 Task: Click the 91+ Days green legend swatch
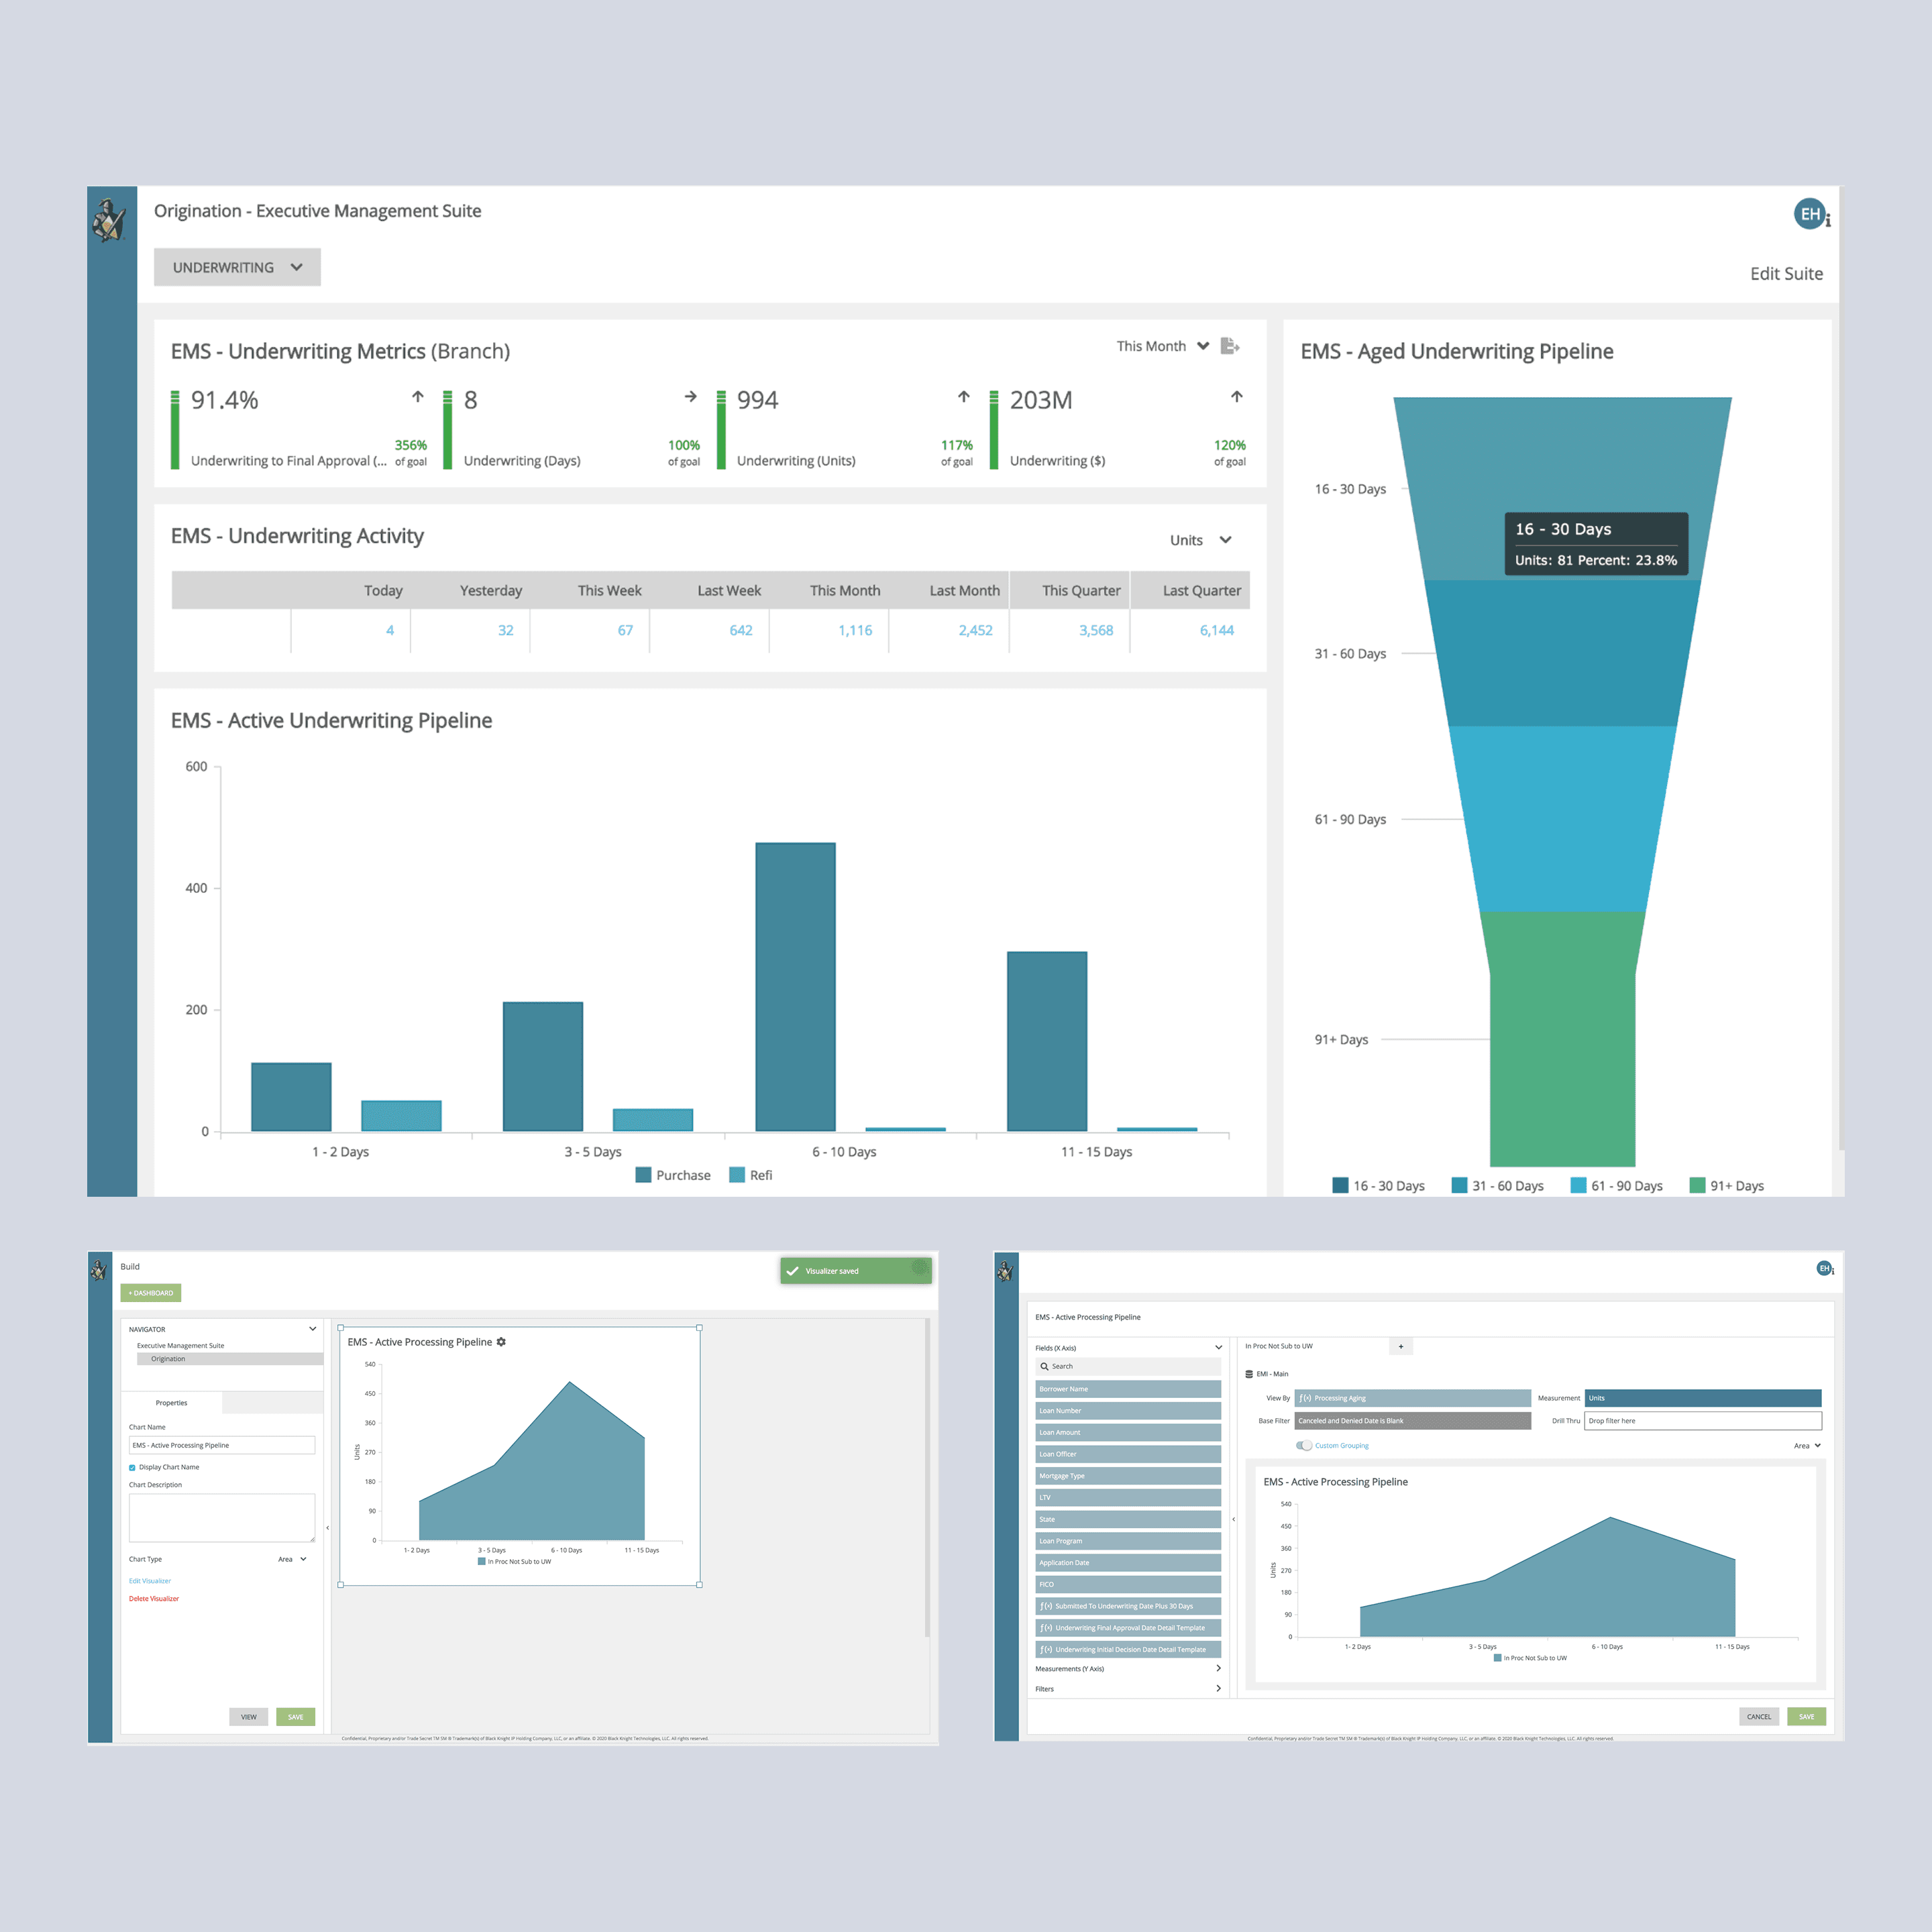(1696, 1185)
